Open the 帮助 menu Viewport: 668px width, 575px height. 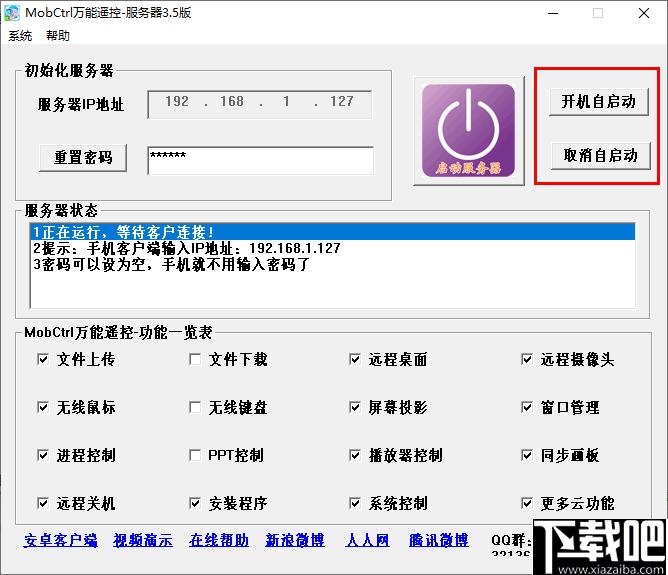click(58, 36)
